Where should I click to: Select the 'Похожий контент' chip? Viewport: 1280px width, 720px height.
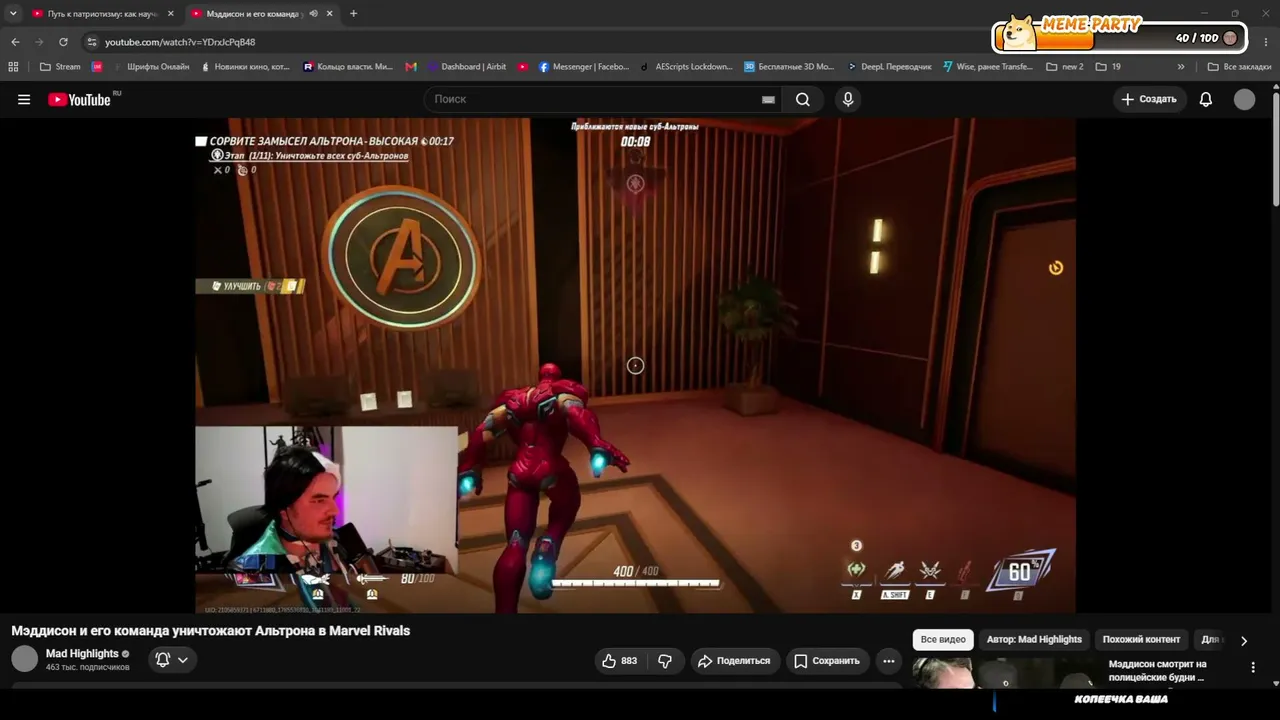point(1141,640)
